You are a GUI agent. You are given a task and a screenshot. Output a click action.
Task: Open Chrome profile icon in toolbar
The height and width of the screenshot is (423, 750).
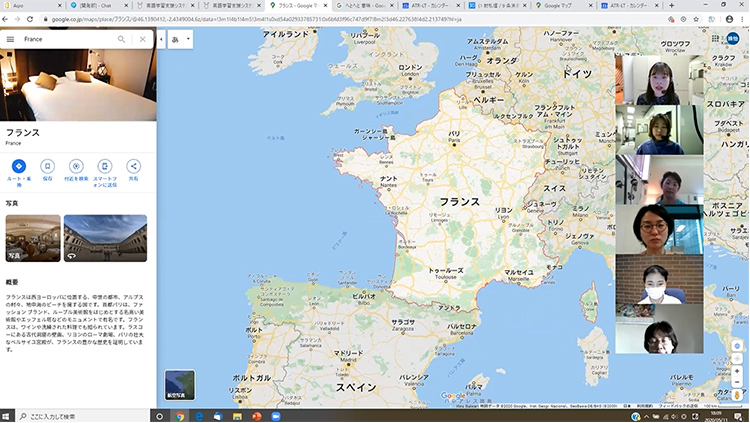[x=729, y=19]
